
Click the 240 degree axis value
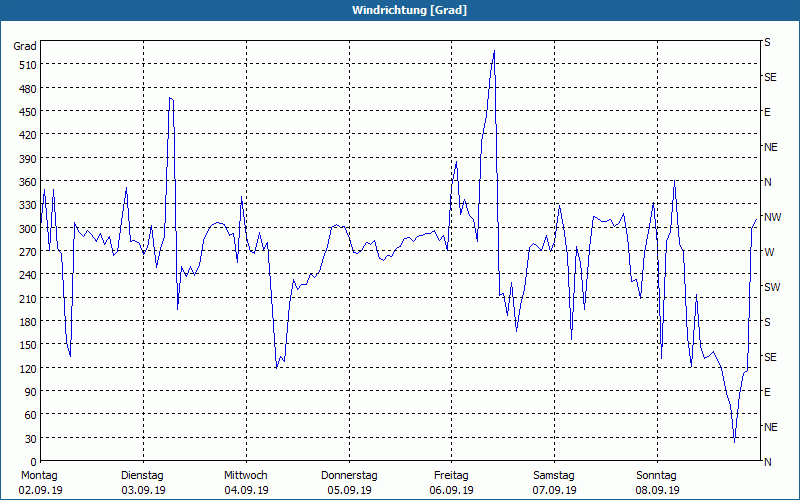pyautogui.click(x=28, y=275)
